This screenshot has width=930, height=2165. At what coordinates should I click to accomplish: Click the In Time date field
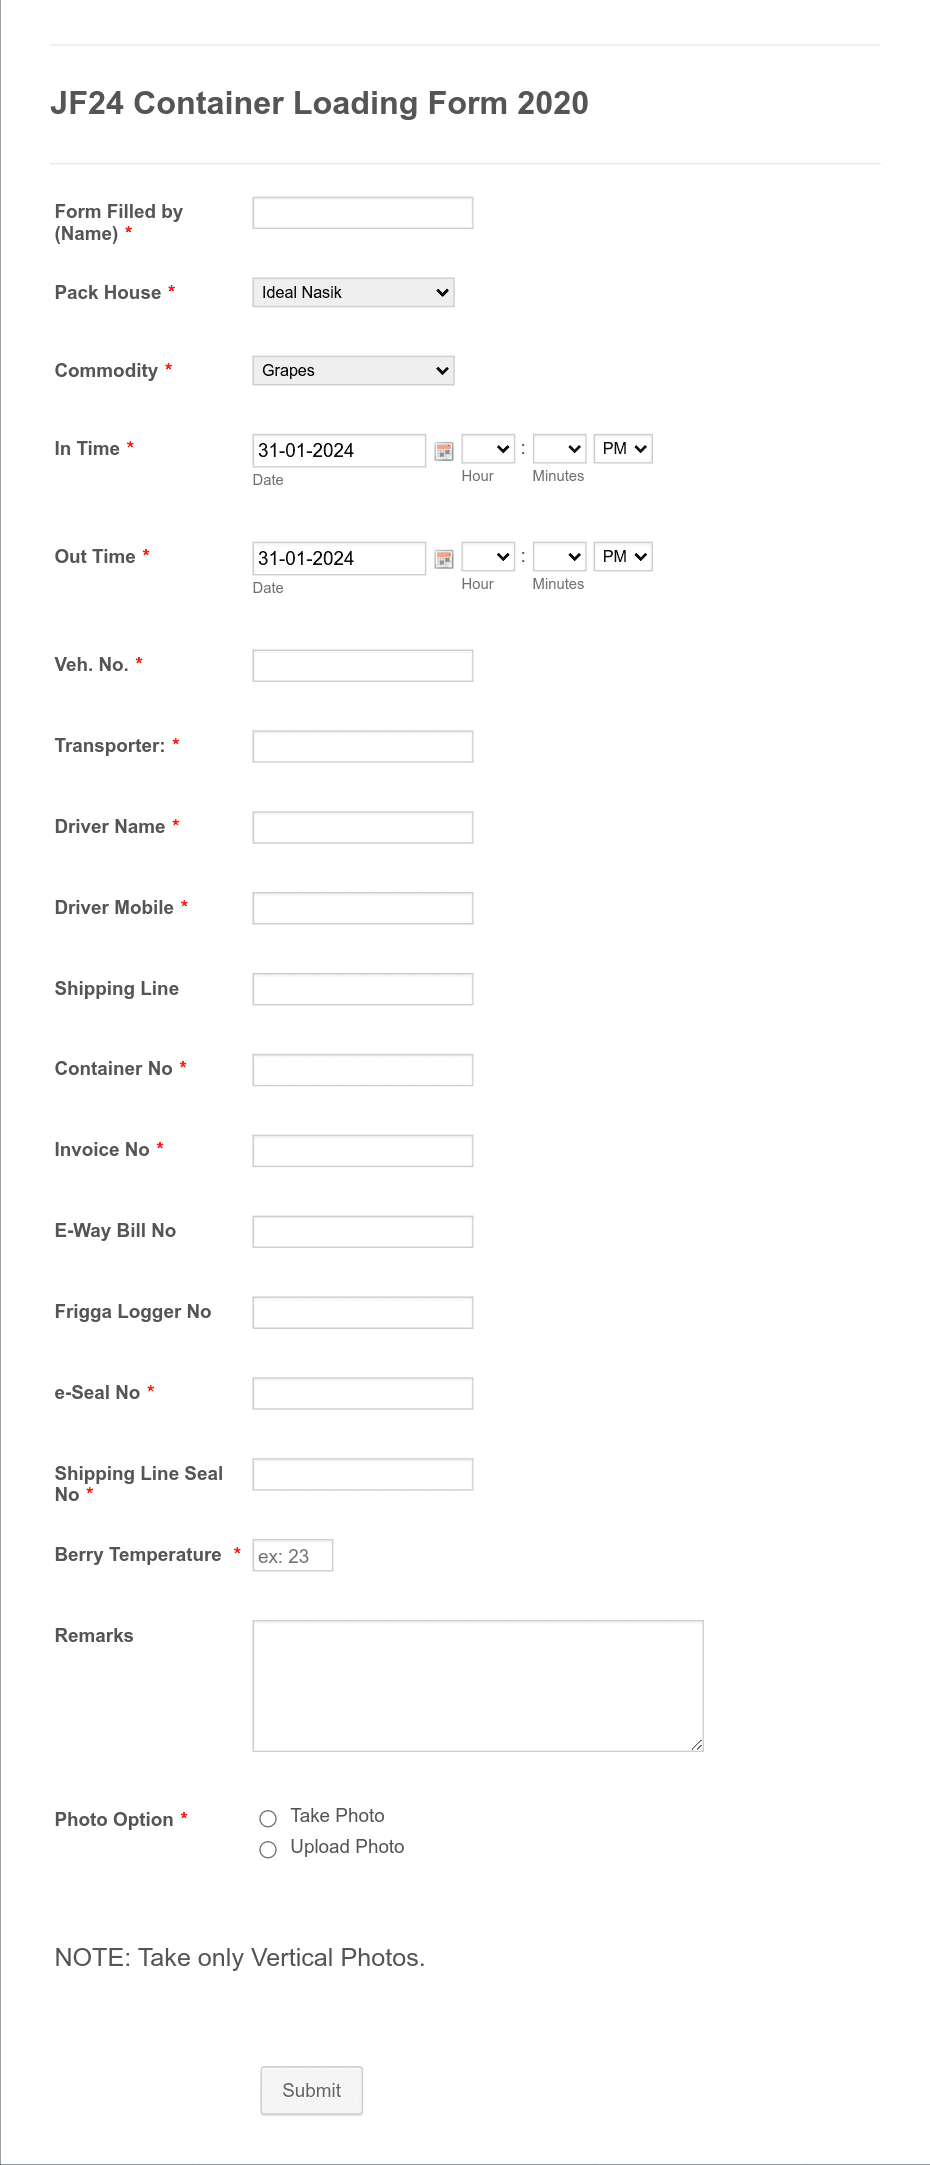(339, 451)
